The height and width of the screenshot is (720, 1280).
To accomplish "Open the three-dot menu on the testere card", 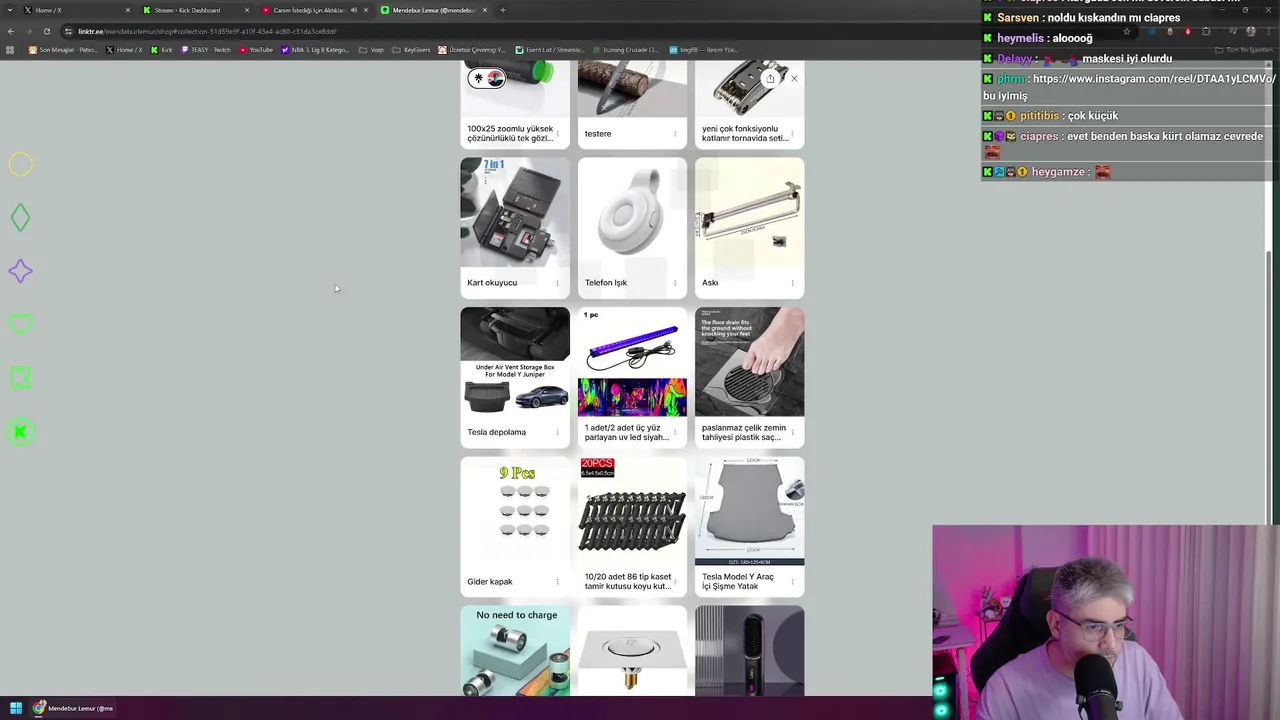I will 675,133.
